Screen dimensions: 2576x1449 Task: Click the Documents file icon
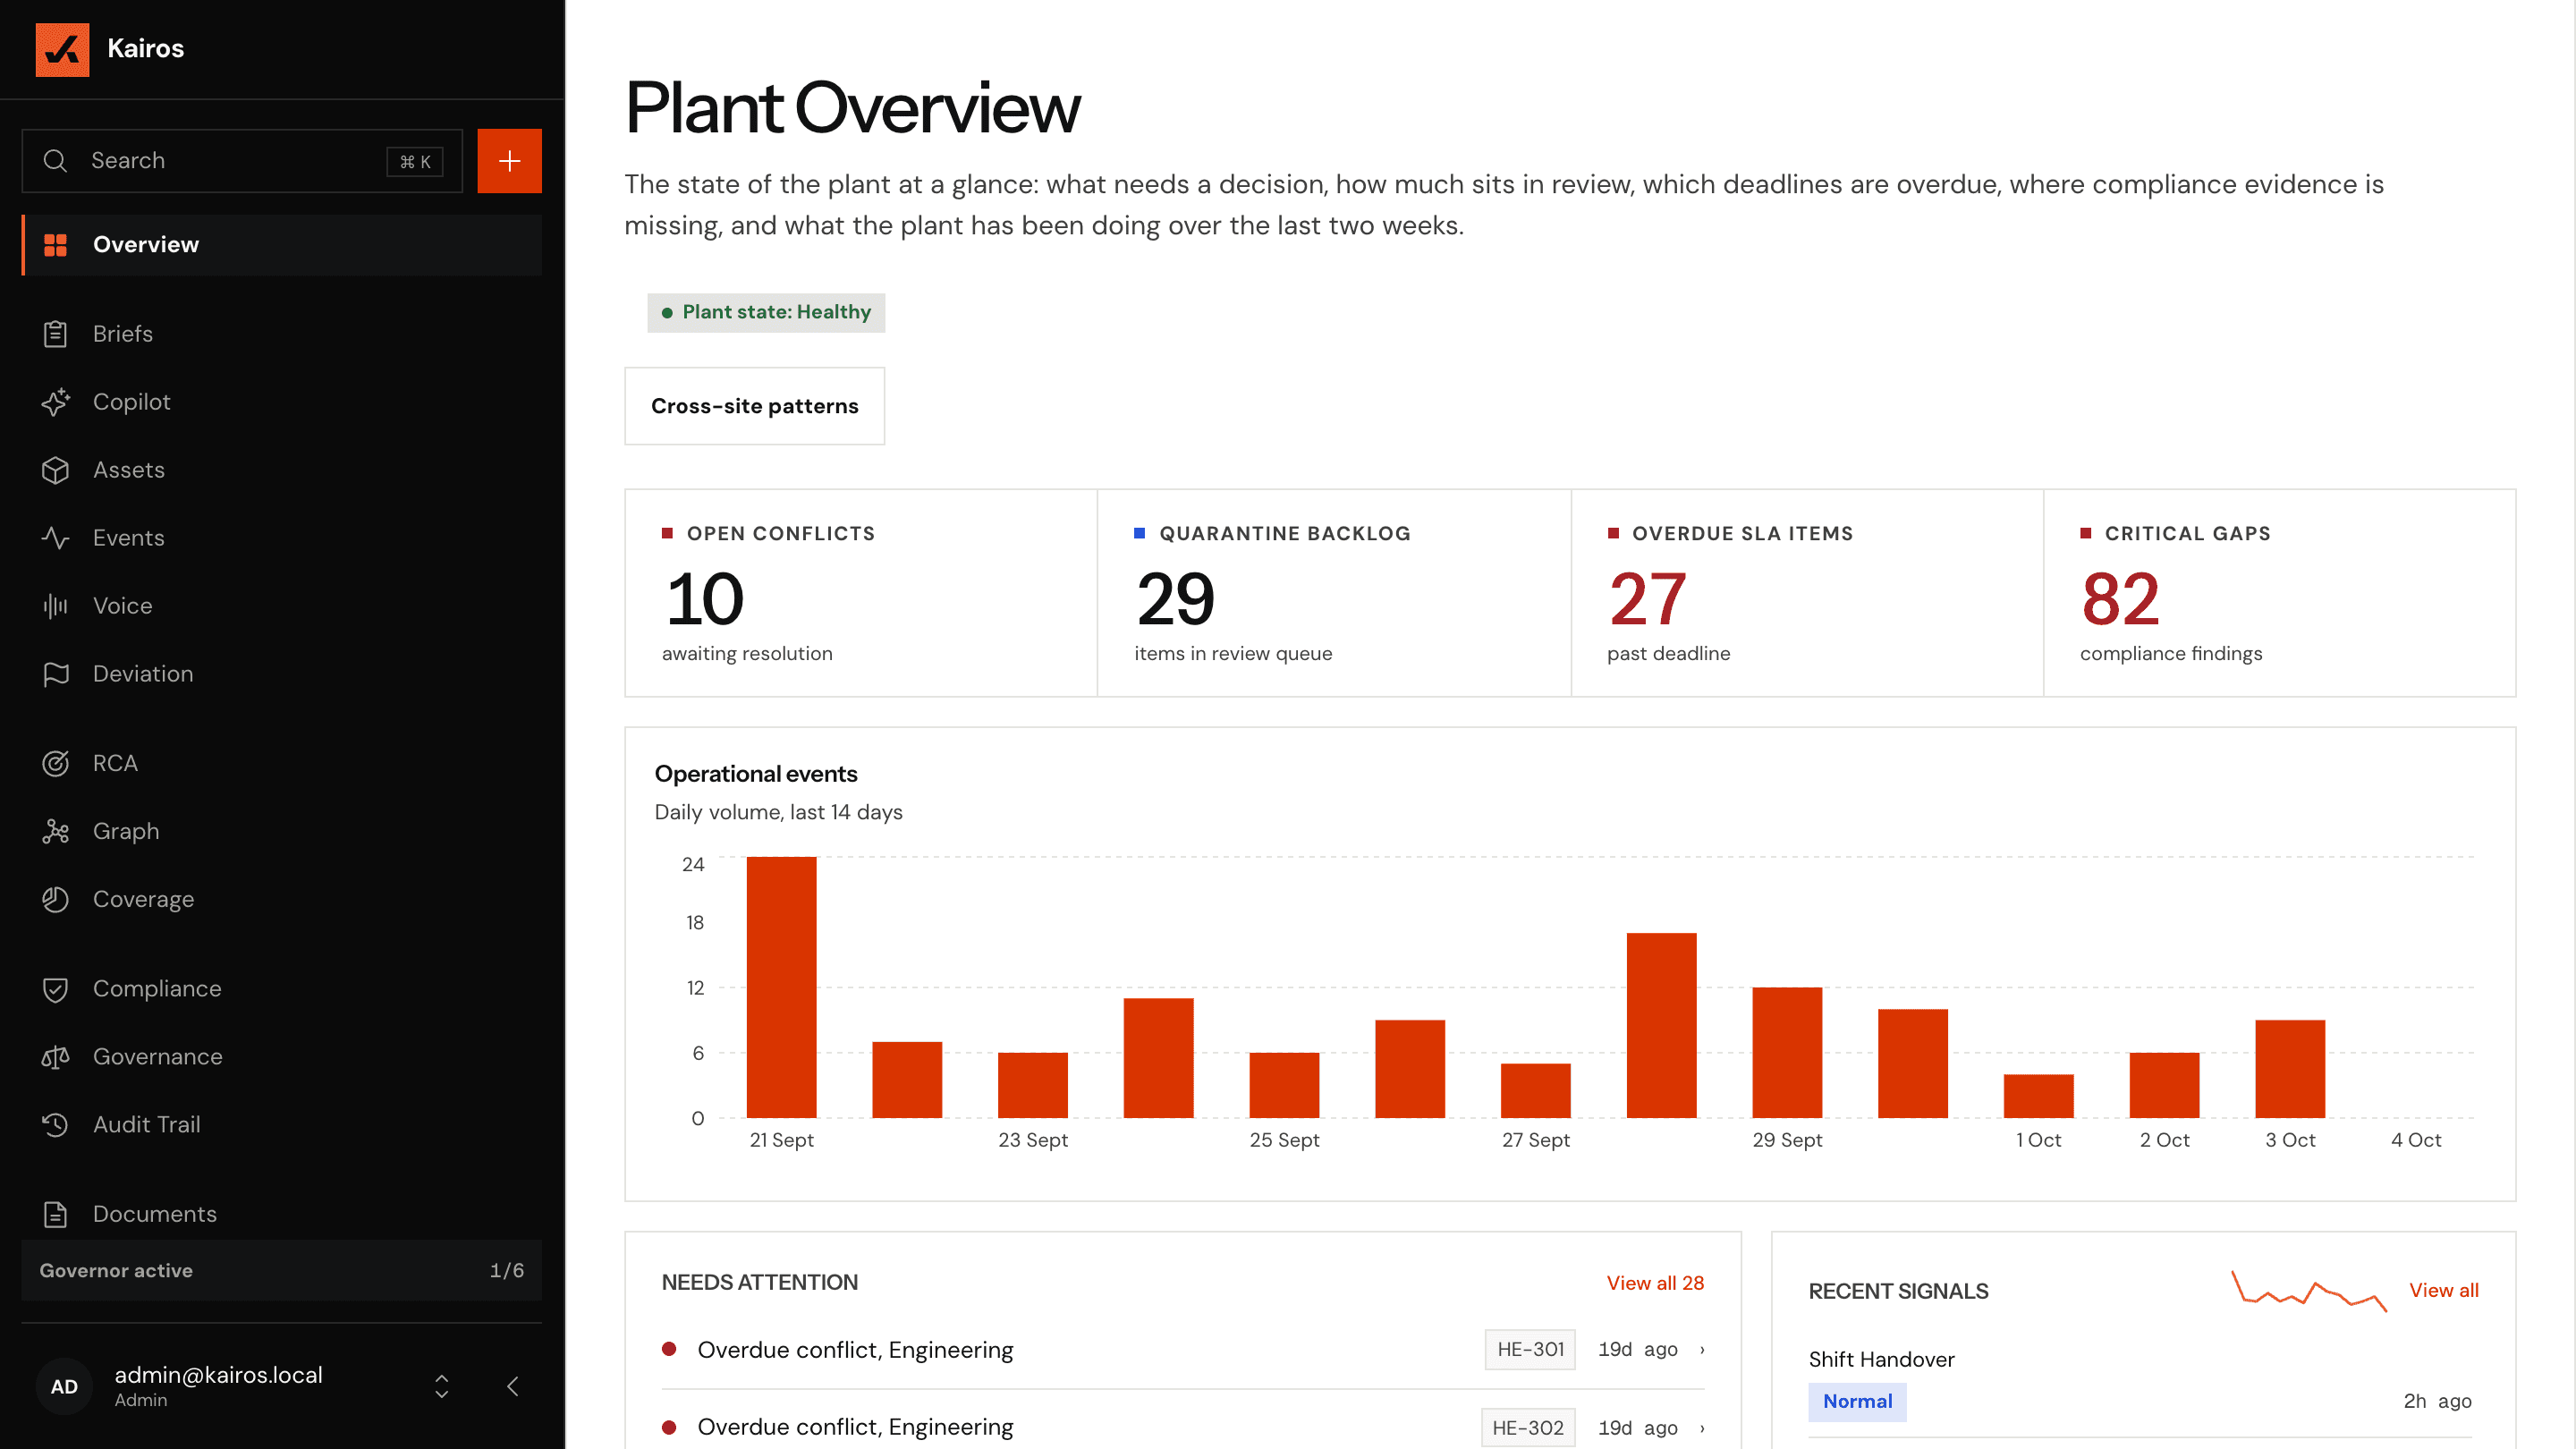pos(56,1214)
